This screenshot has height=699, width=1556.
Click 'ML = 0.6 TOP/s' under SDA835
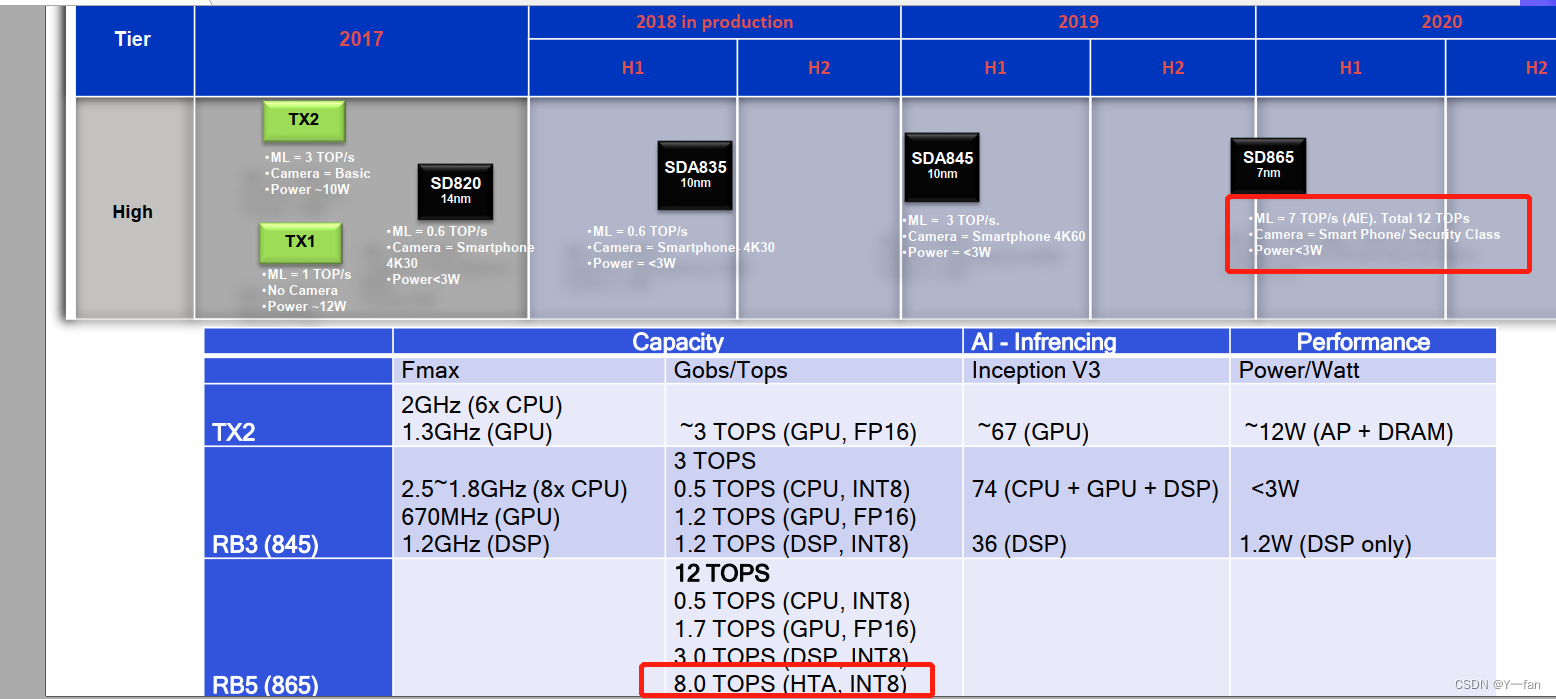point(638,231)
